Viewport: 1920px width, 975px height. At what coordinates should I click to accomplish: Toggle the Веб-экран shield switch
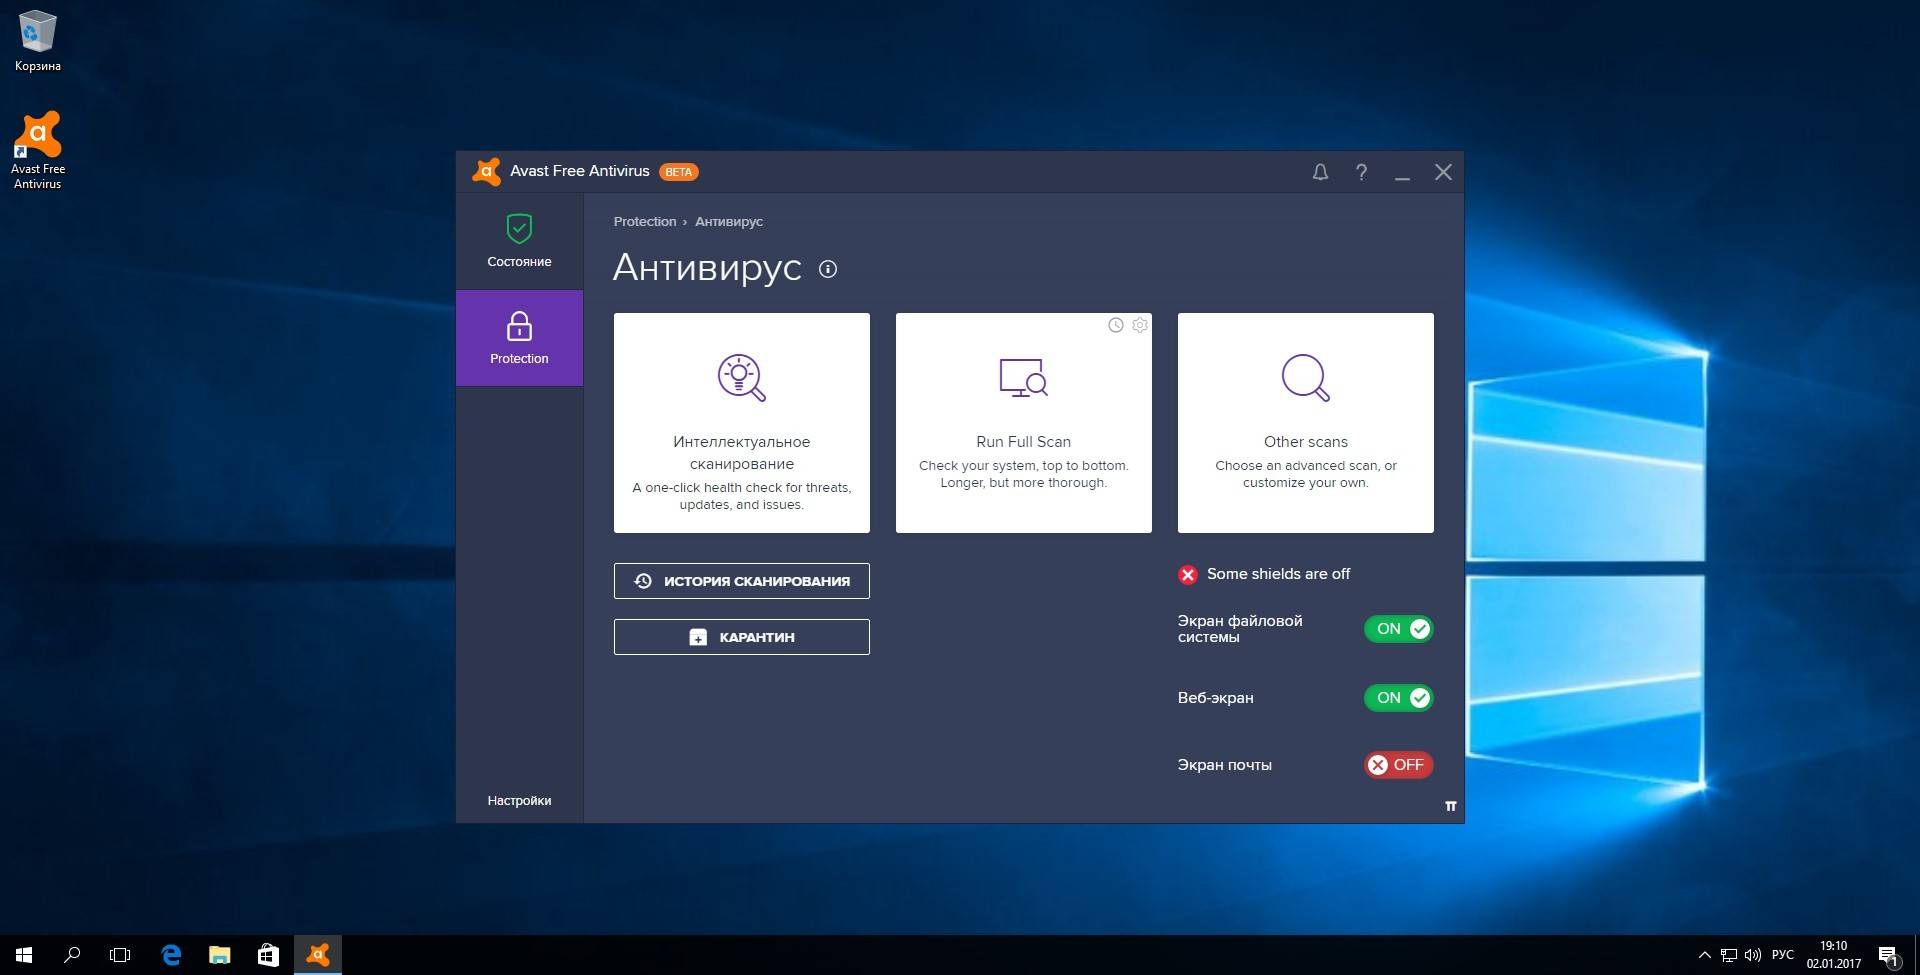pos(1398,698)
